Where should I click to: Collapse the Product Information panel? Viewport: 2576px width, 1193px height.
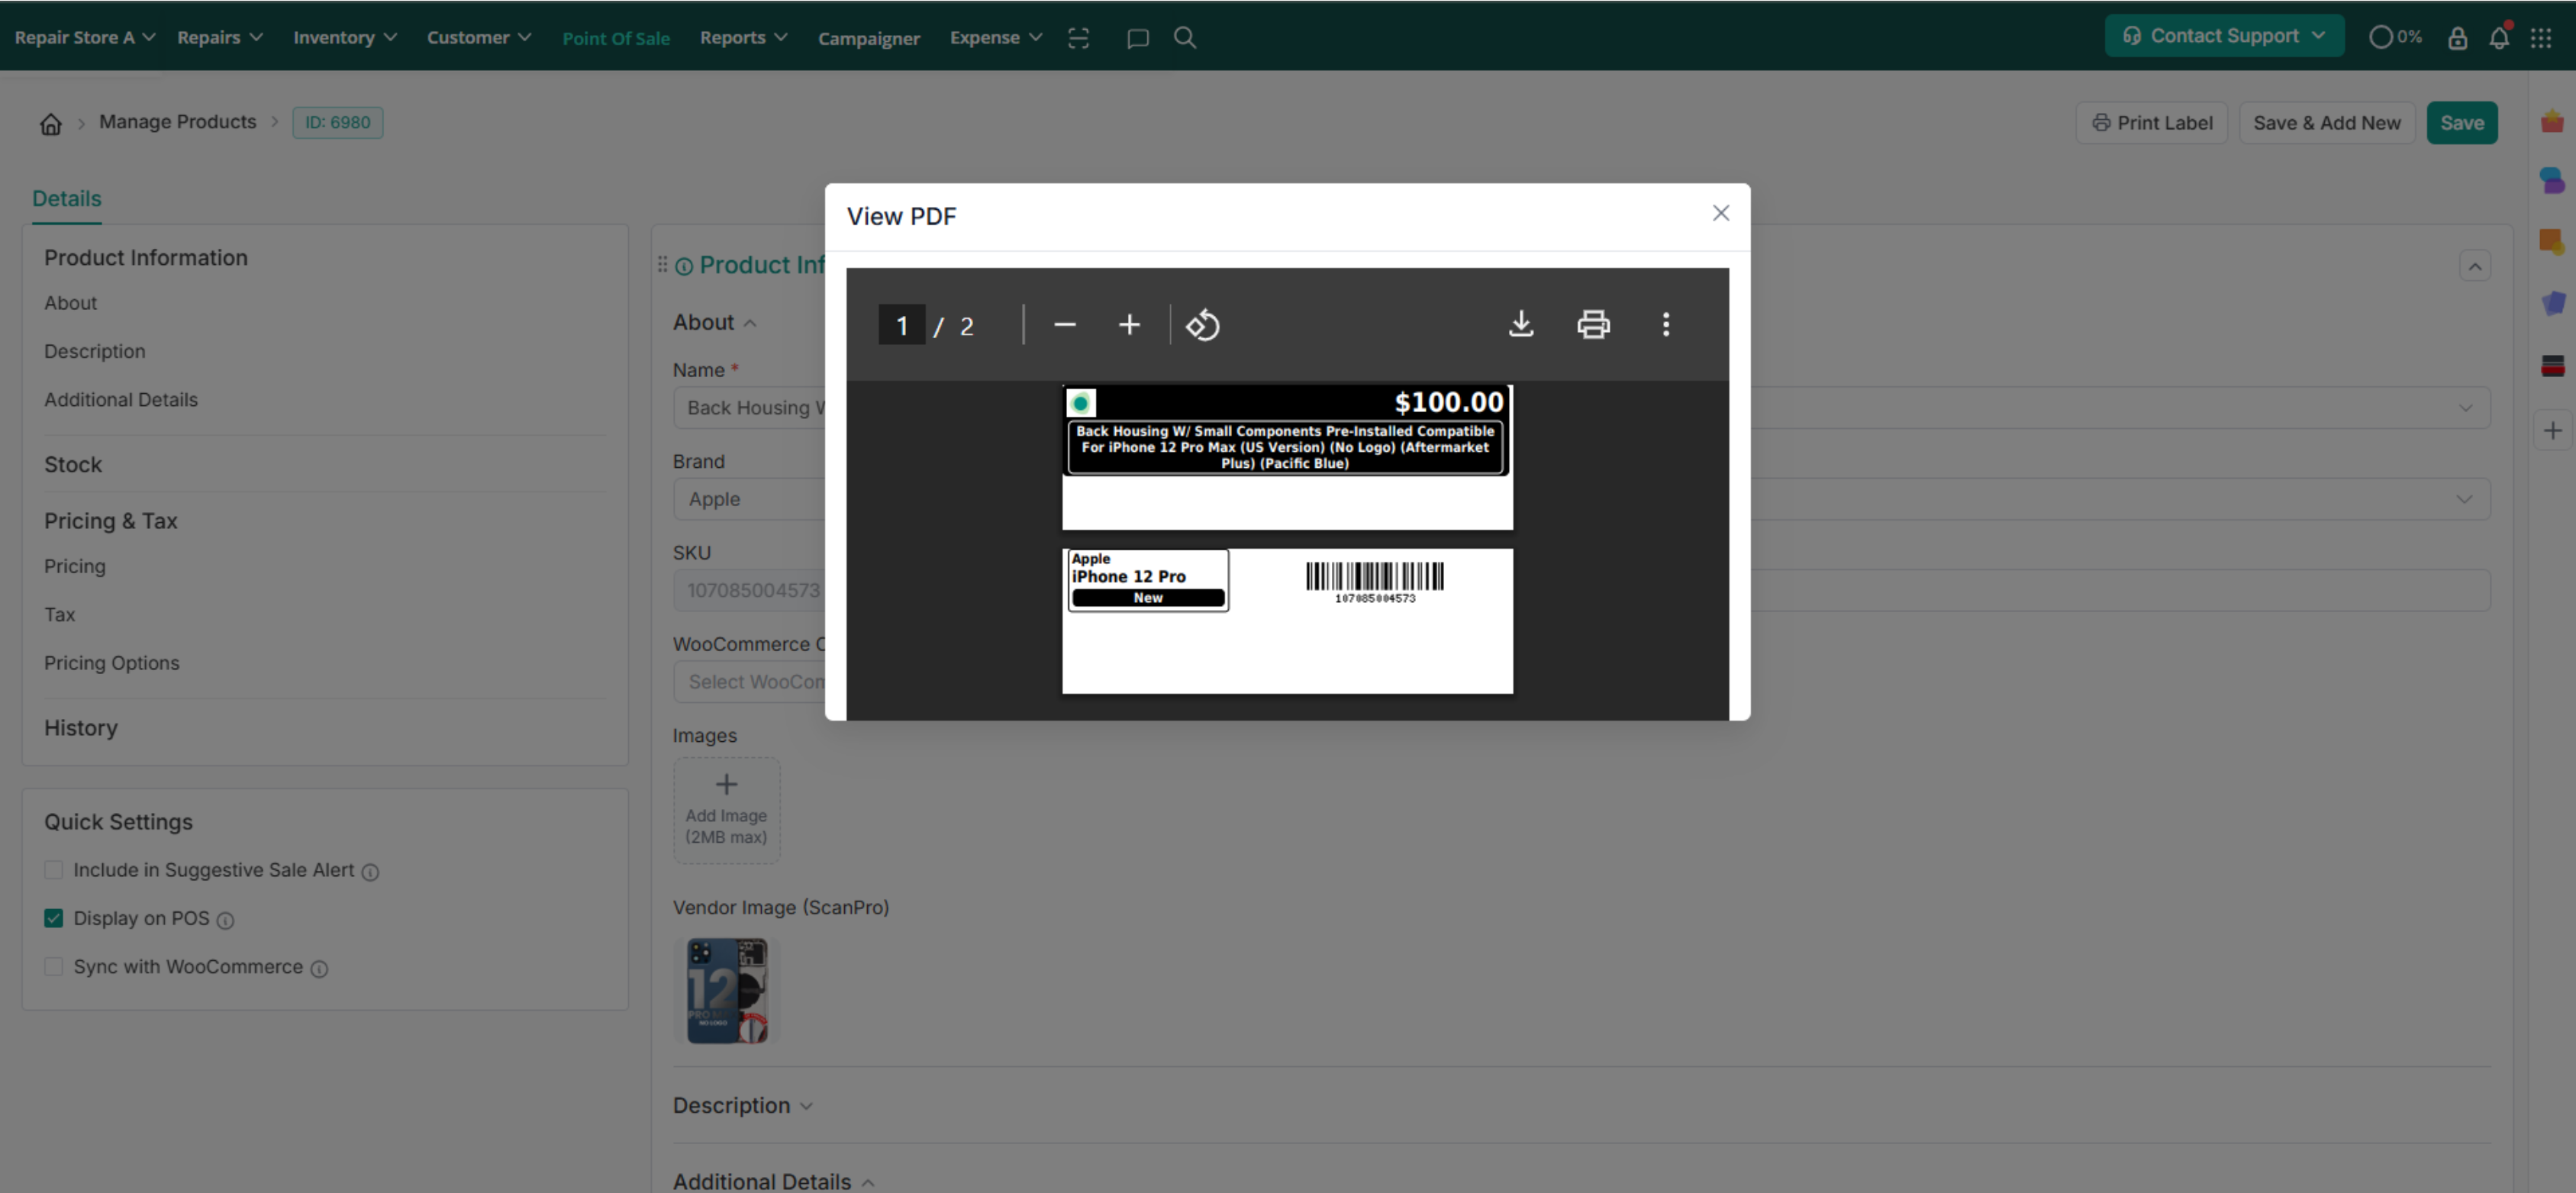pyautogui.click(x=2474, y=266)
